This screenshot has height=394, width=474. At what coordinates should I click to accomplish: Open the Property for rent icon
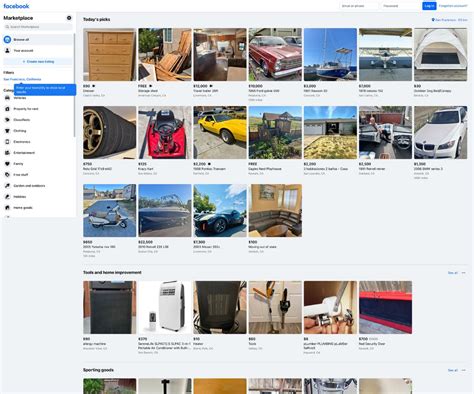(7, 109)
